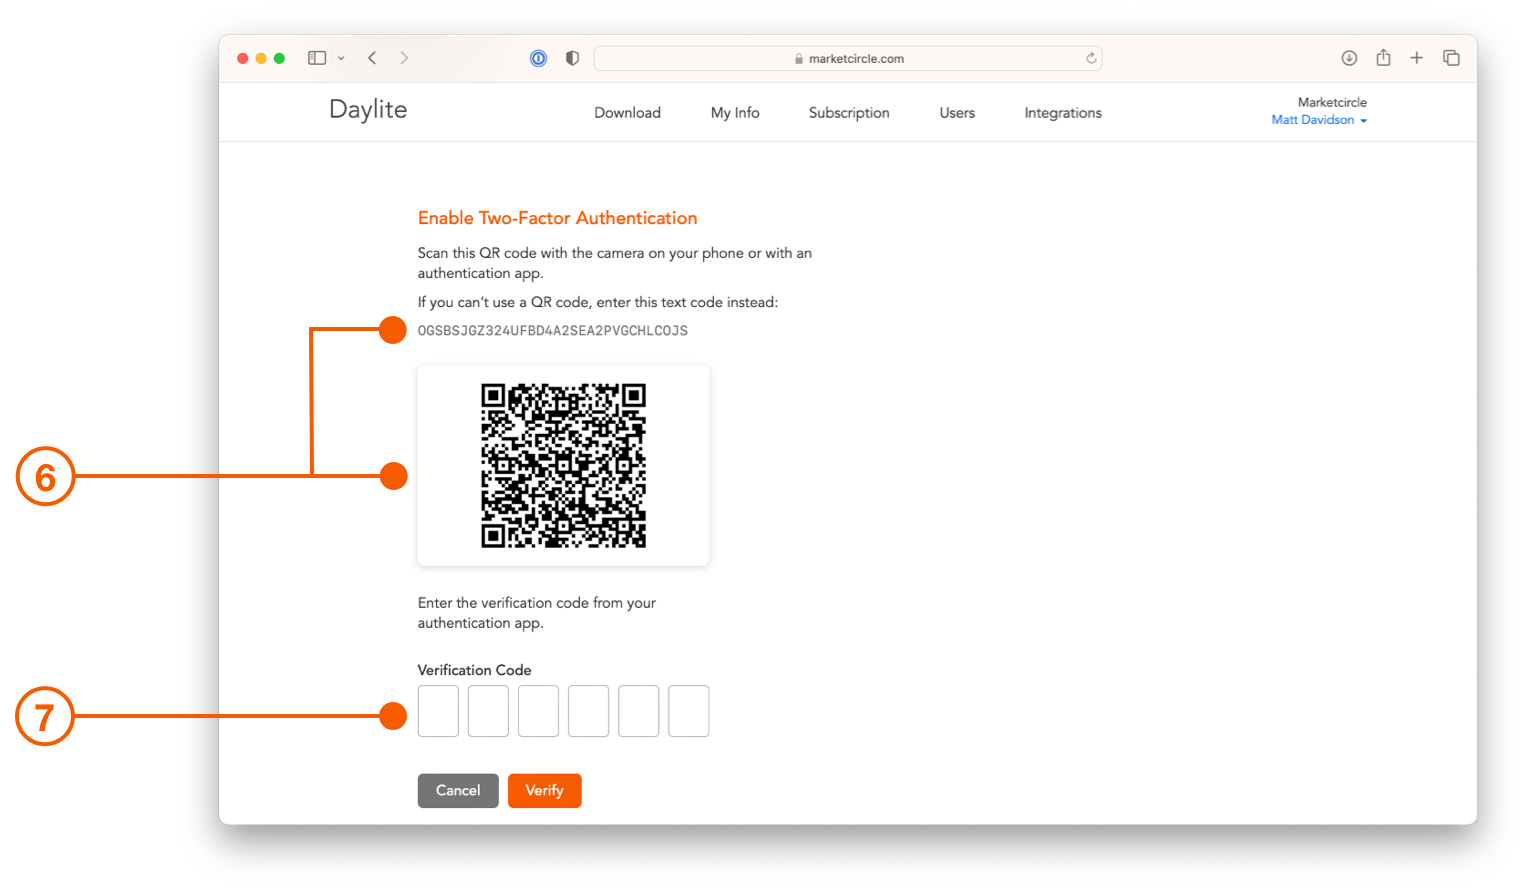Open the 1Password extension icon
The image size is (1530, 892).
pos(538,58)
